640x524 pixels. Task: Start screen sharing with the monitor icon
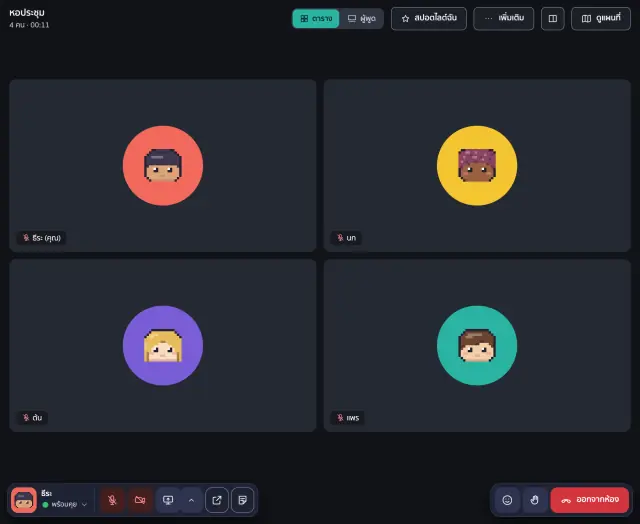(168, 500)
